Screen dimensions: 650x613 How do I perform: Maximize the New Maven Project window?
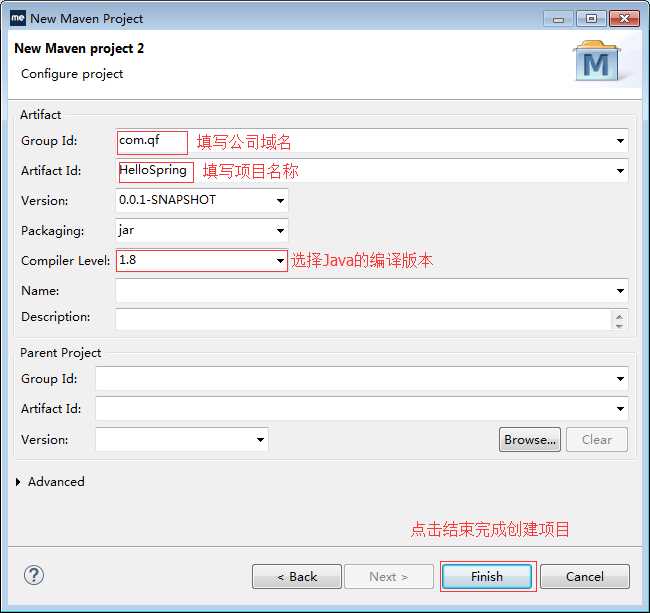(592, 19)
